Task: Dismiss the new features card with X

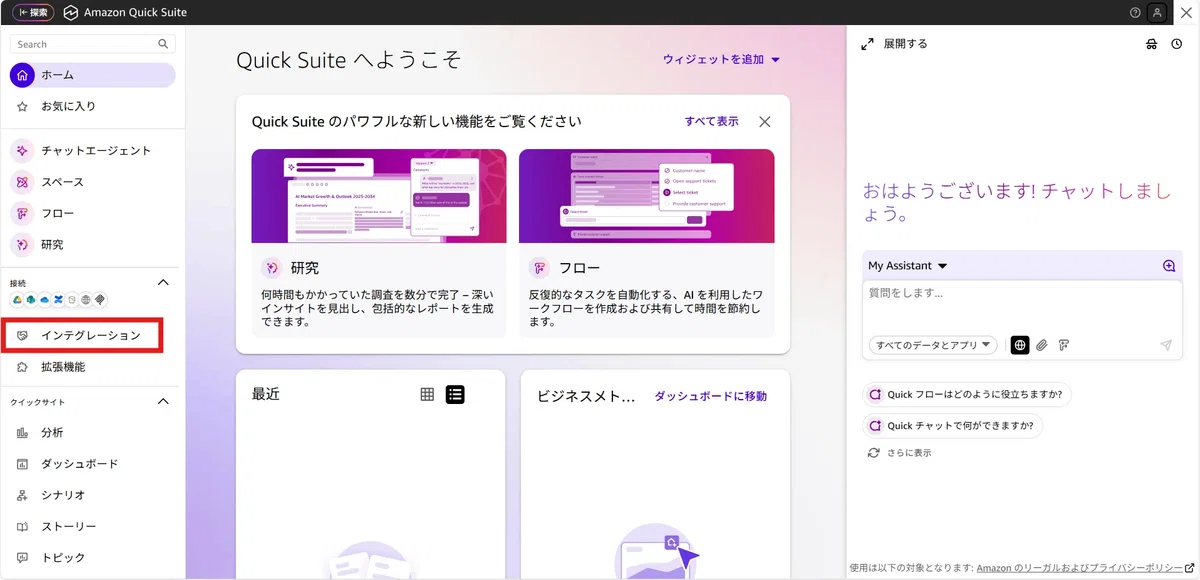Action: coord(765,121)
